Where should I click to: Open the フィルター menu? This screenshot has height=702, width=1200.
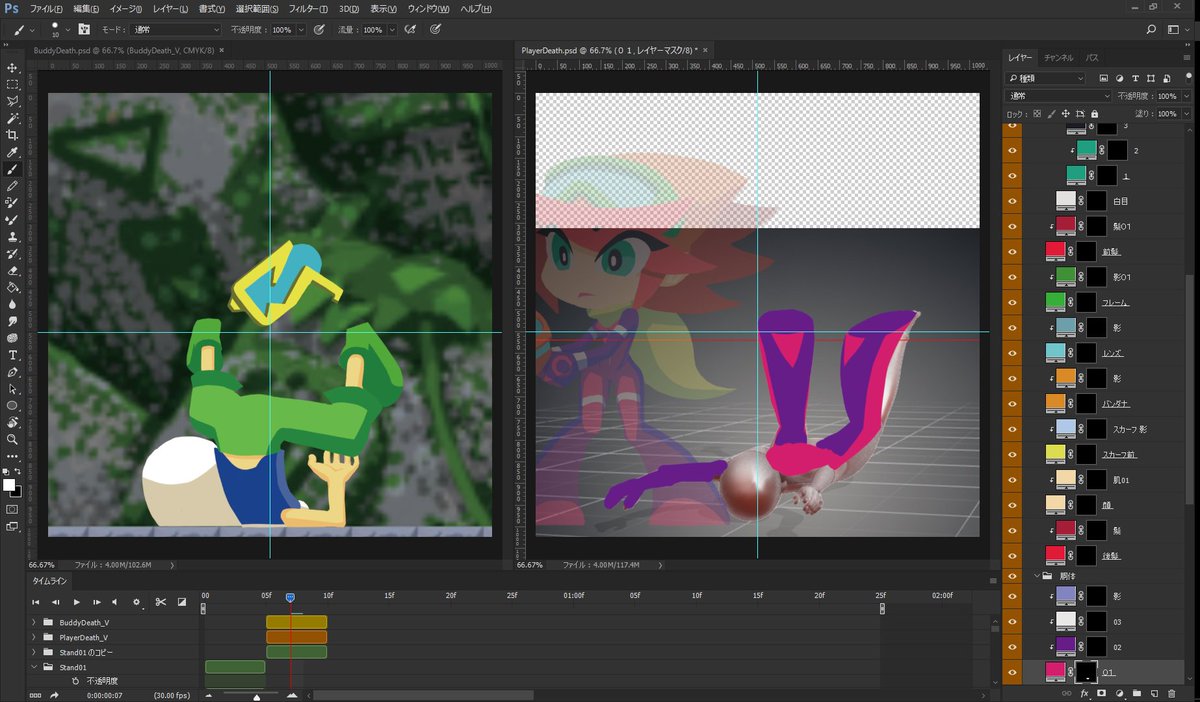click(308, 8)
